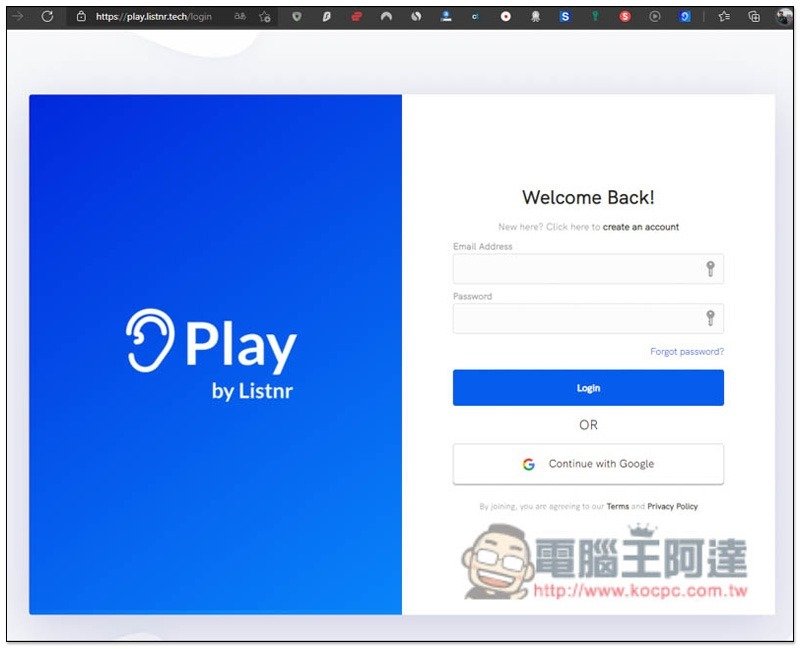Open the blue person download extension
The image size is (800, 649).
point(446,17)
